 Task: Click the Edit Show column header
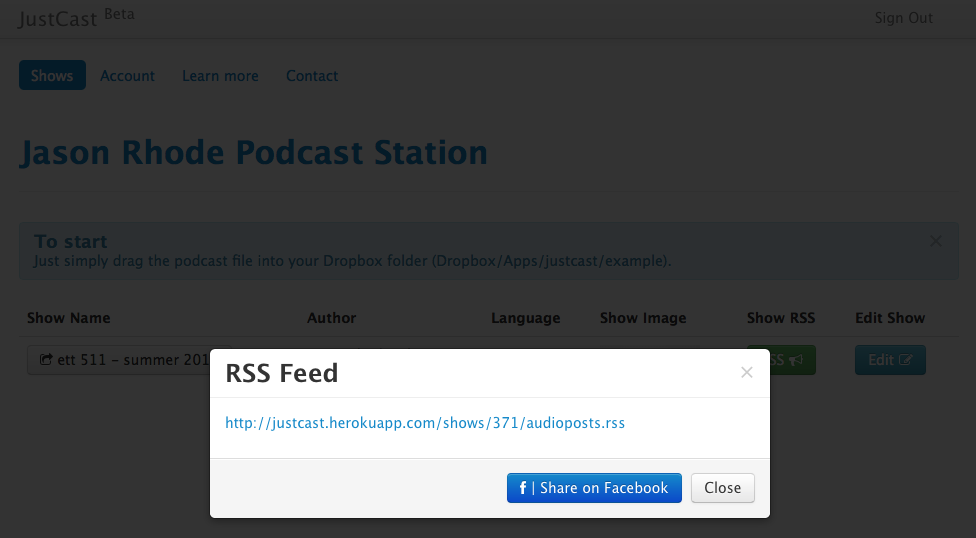pos(890,318)
